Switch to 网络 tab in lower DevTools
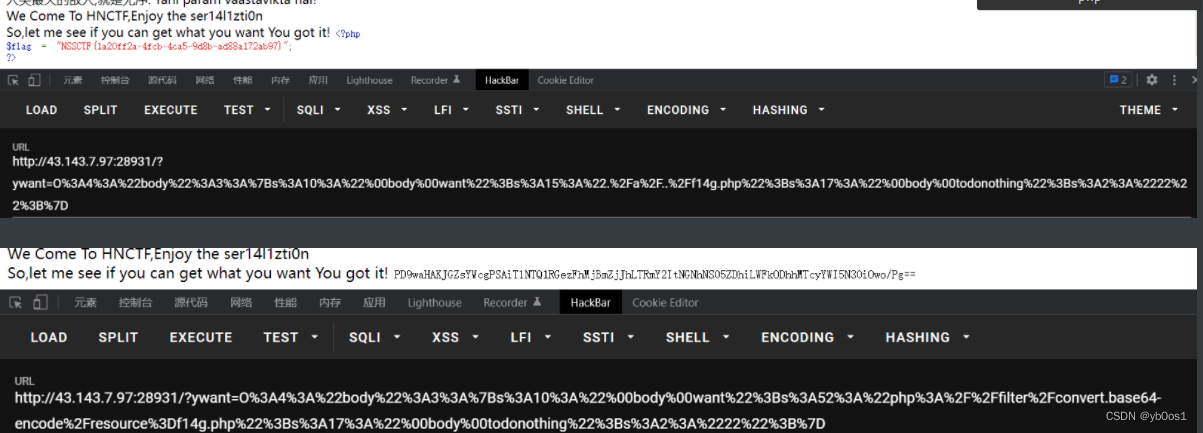Viewport: 1203px width, 433px height. pos(241,302)
